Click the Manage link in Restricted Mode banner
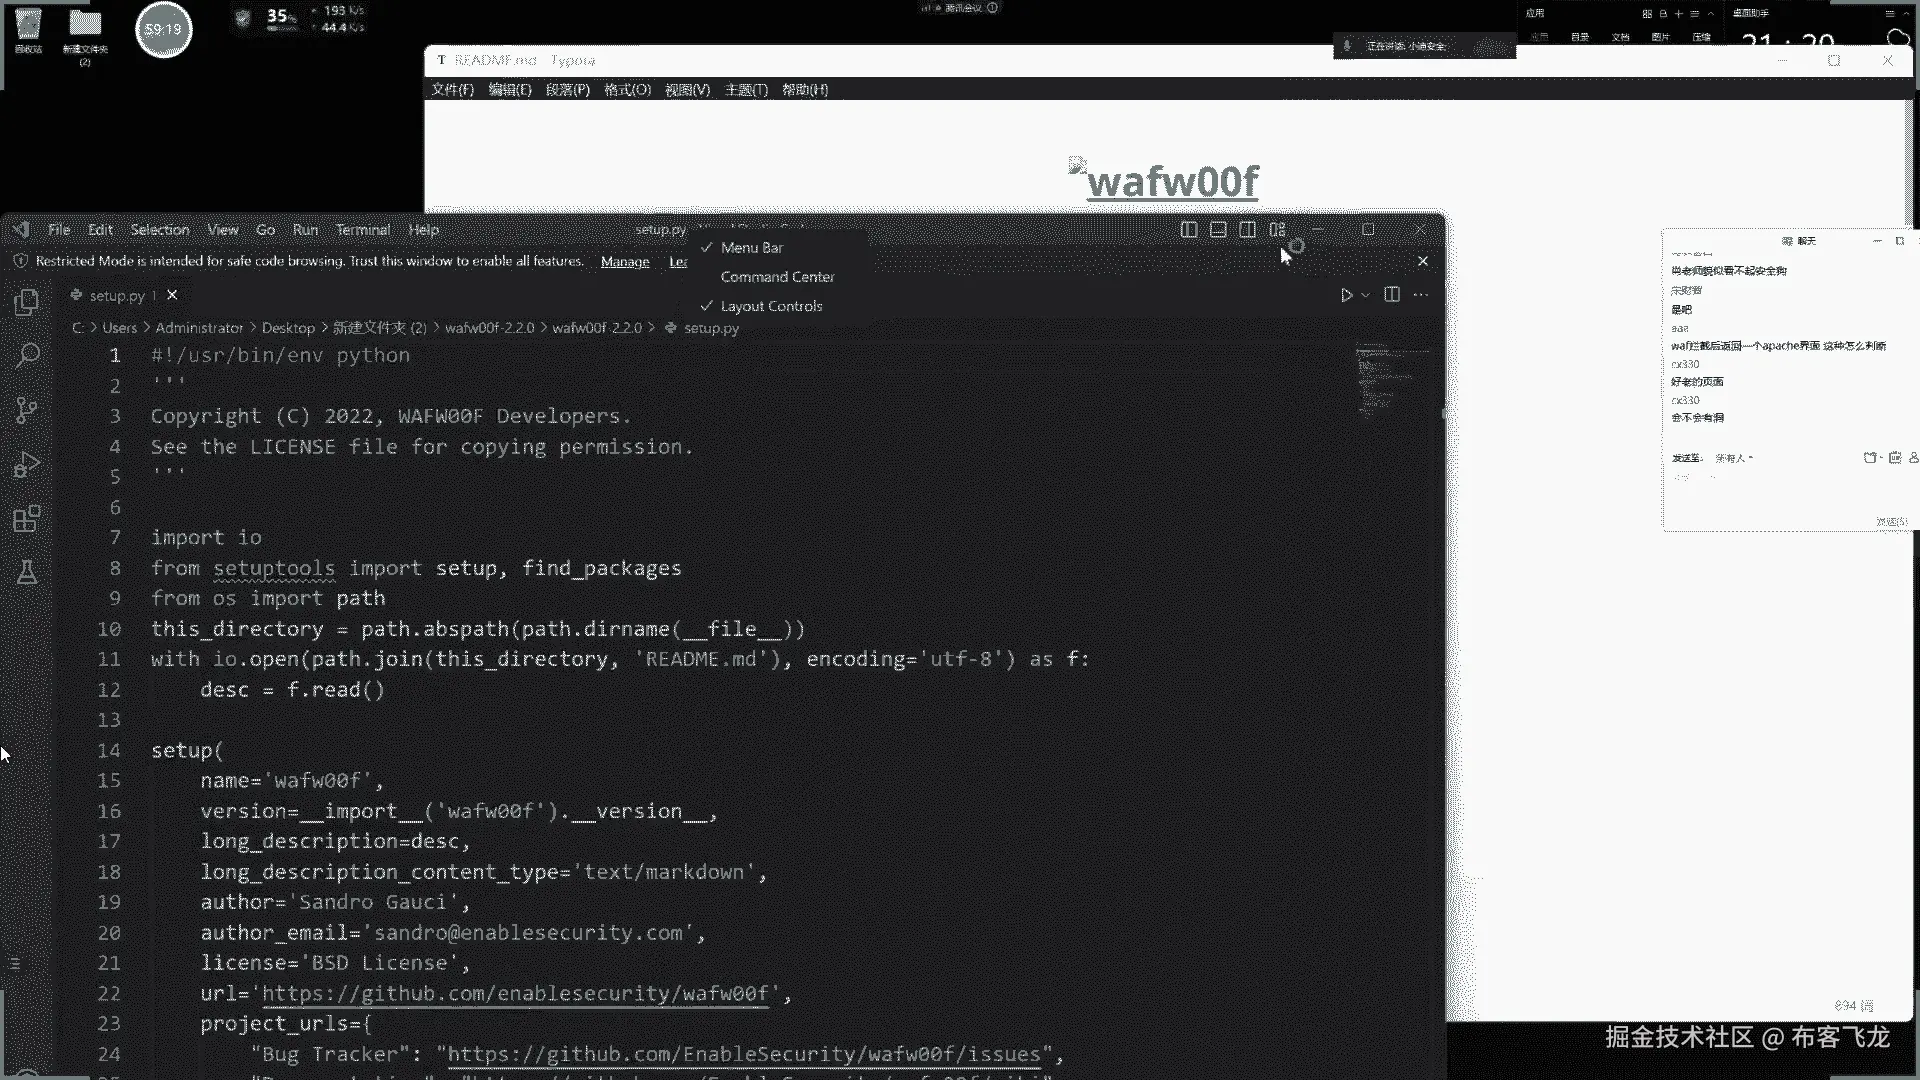This screenshot has height=1080, width=1920. tap(625, 262)
